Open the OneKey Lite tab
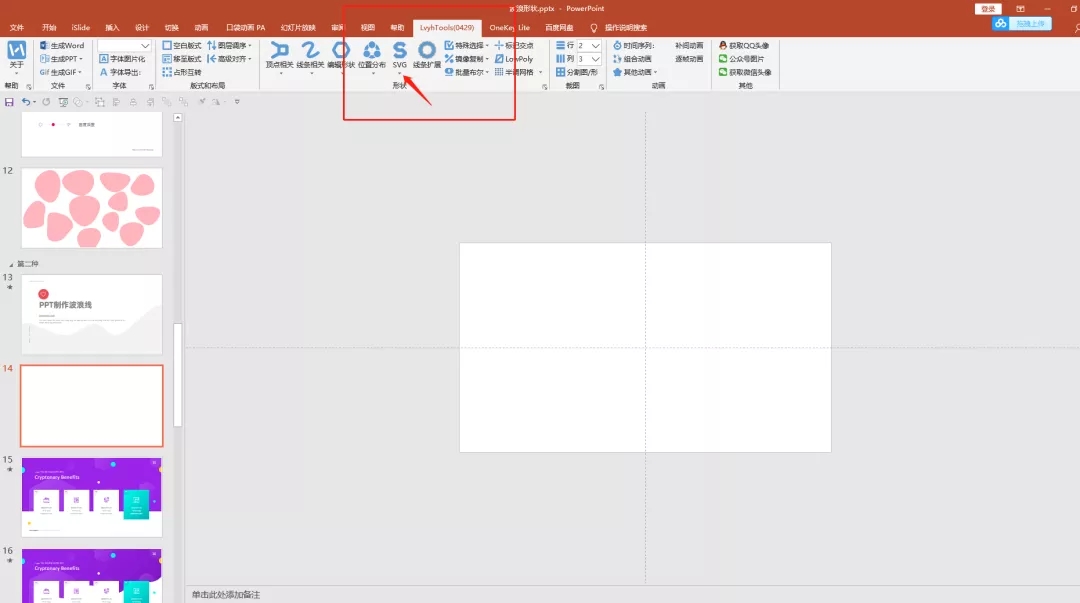The height and width of the screenshot is (603, 1080). (x=509, y=28)
